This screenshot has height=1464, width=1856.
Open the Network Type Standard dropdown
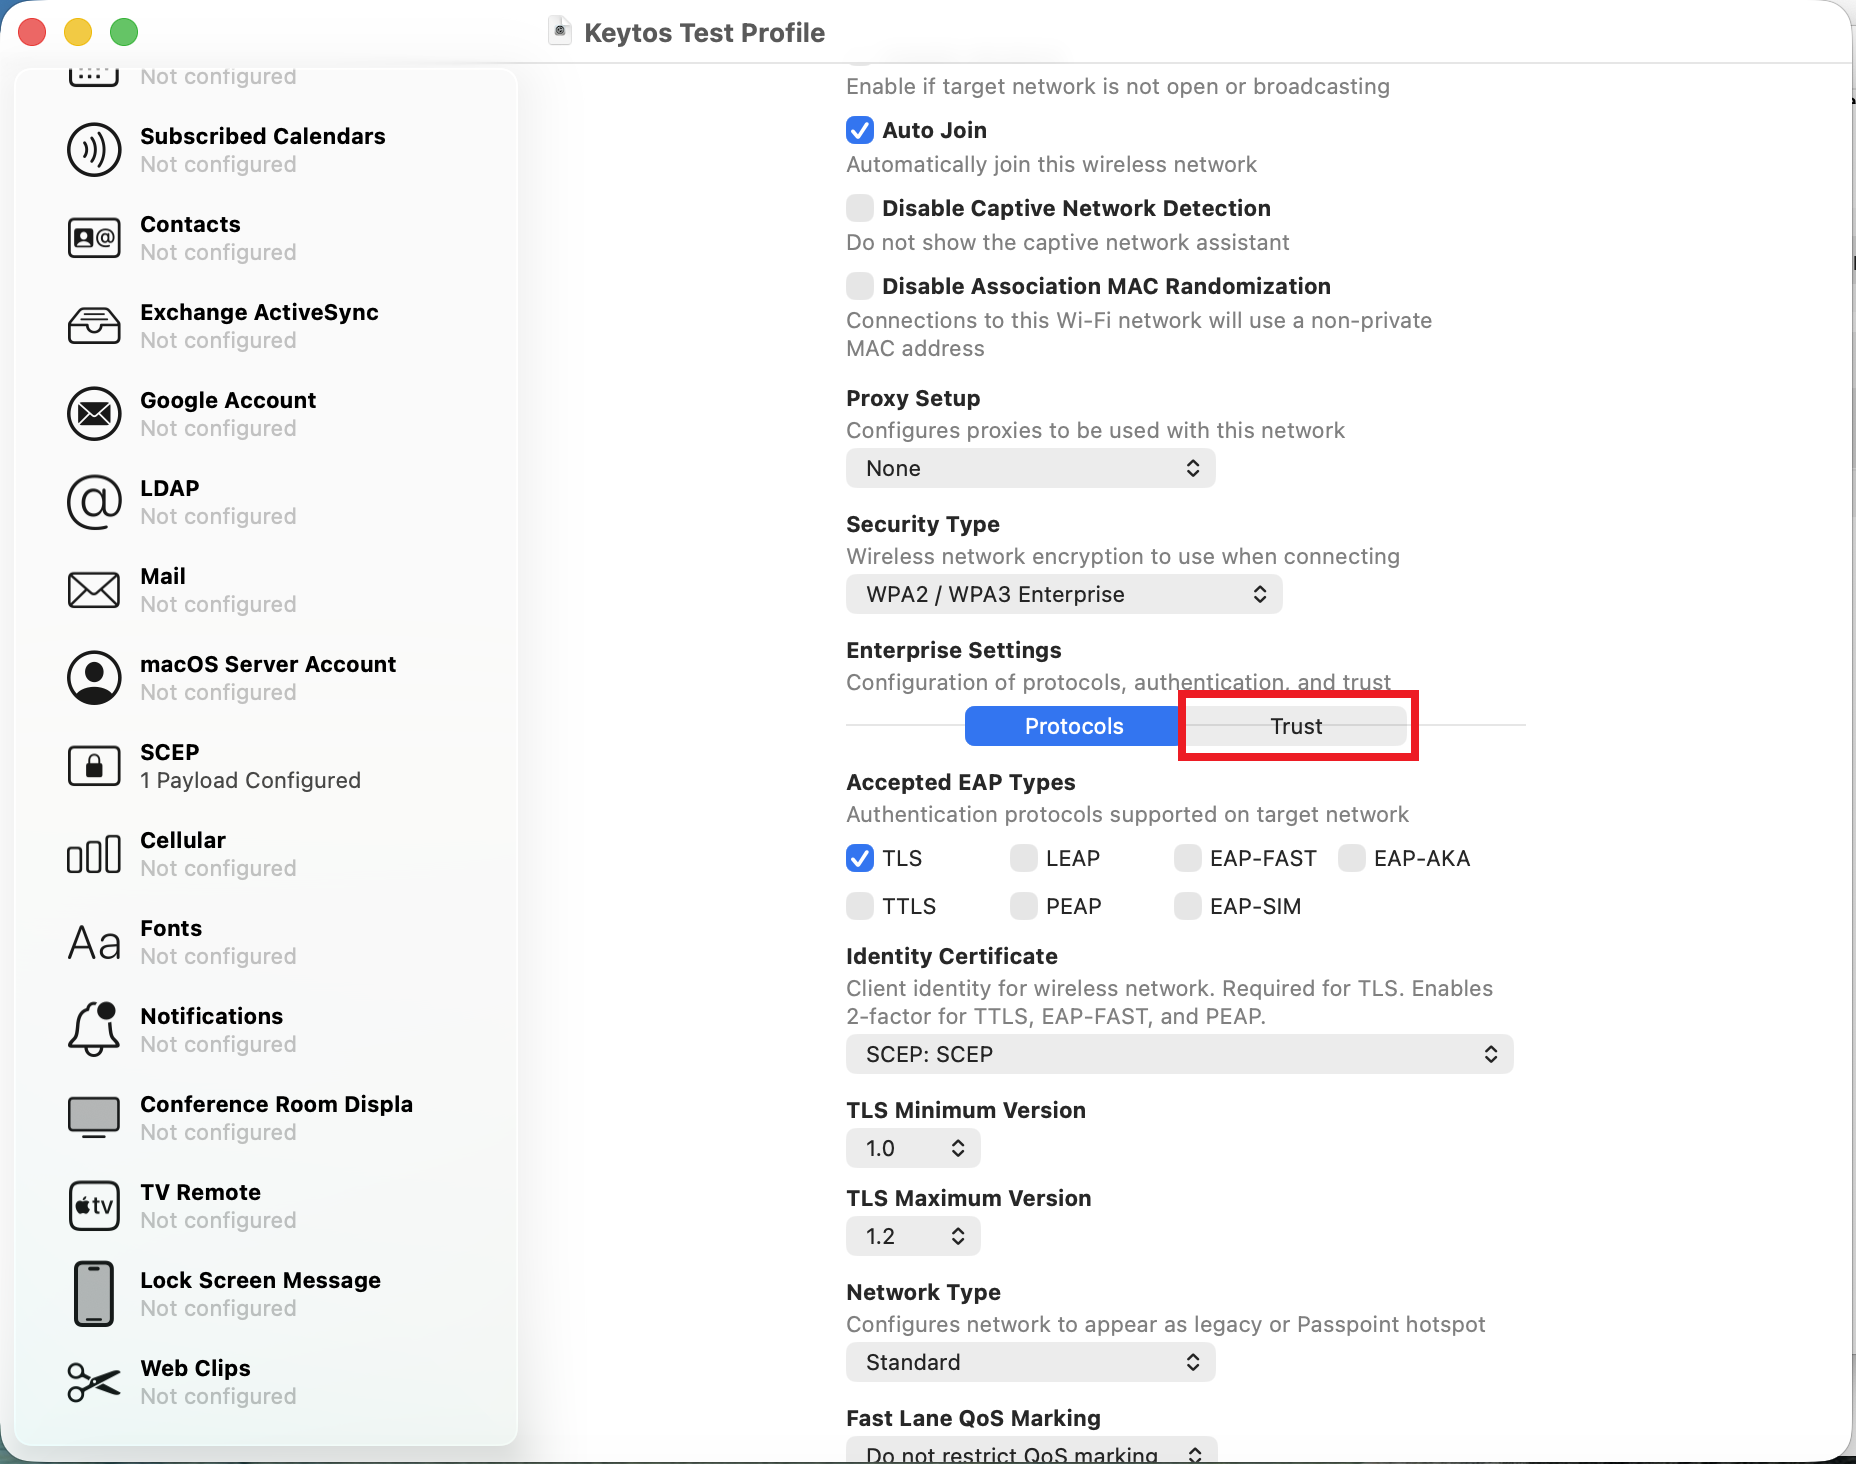(x=1031, y=1362)
